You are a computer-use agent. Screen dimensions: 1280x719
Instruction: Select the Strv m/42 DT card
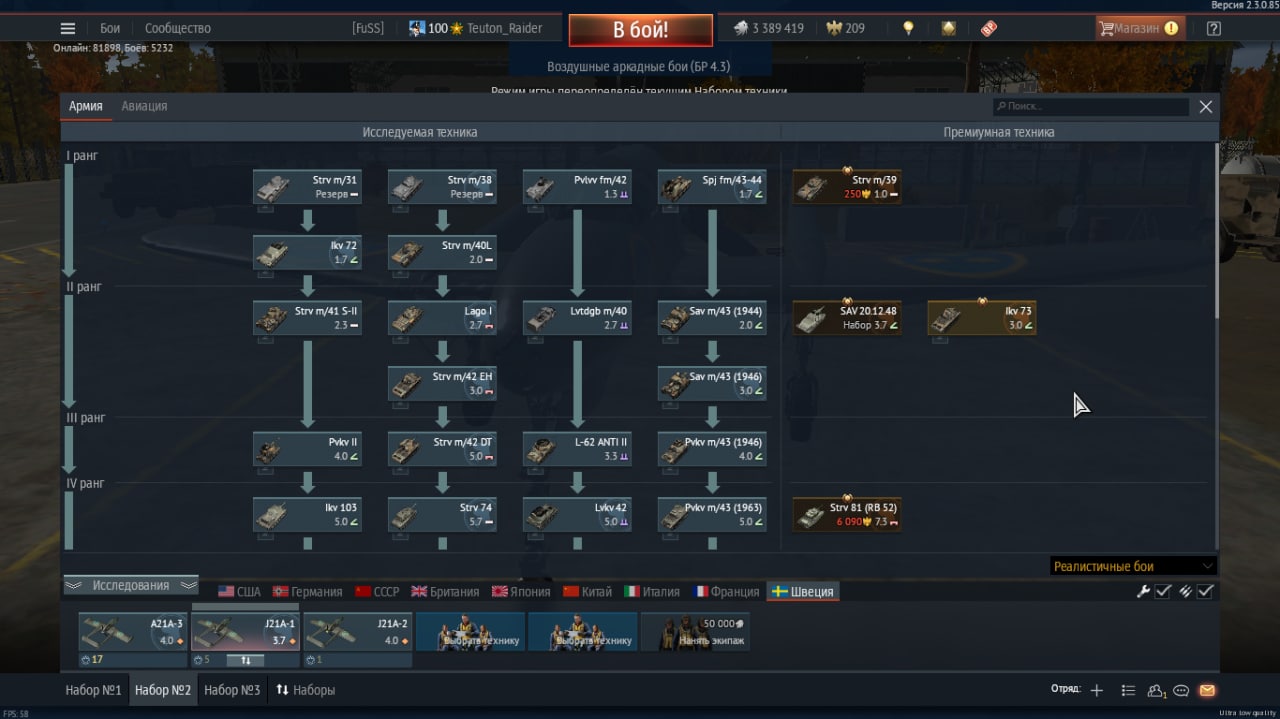(x=442, y=449)
